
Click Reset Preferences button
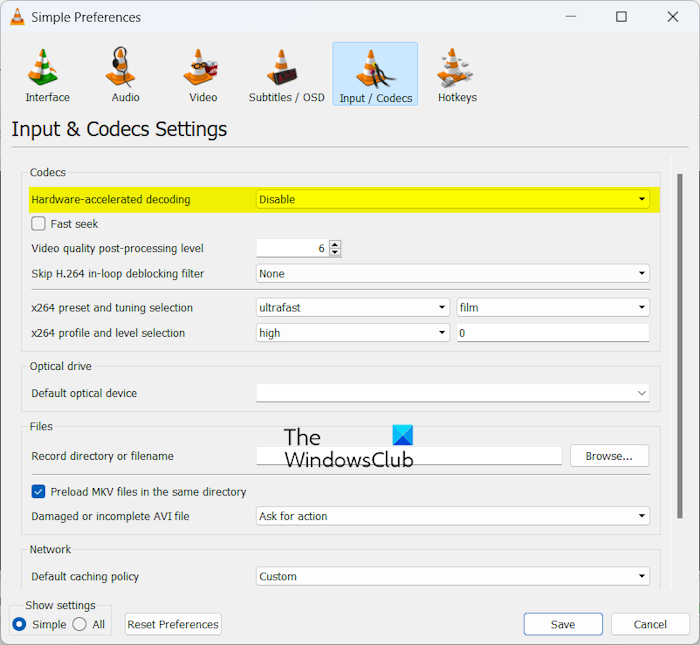click(173, 624)
